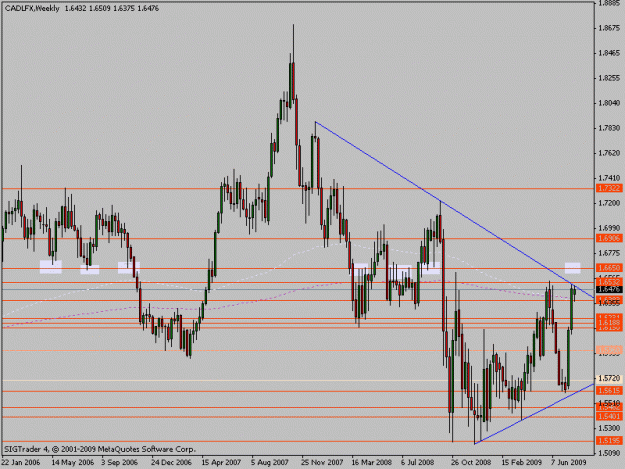
Task: Click the 1.5300 price axis label
Action: click(x=609, y=428)
